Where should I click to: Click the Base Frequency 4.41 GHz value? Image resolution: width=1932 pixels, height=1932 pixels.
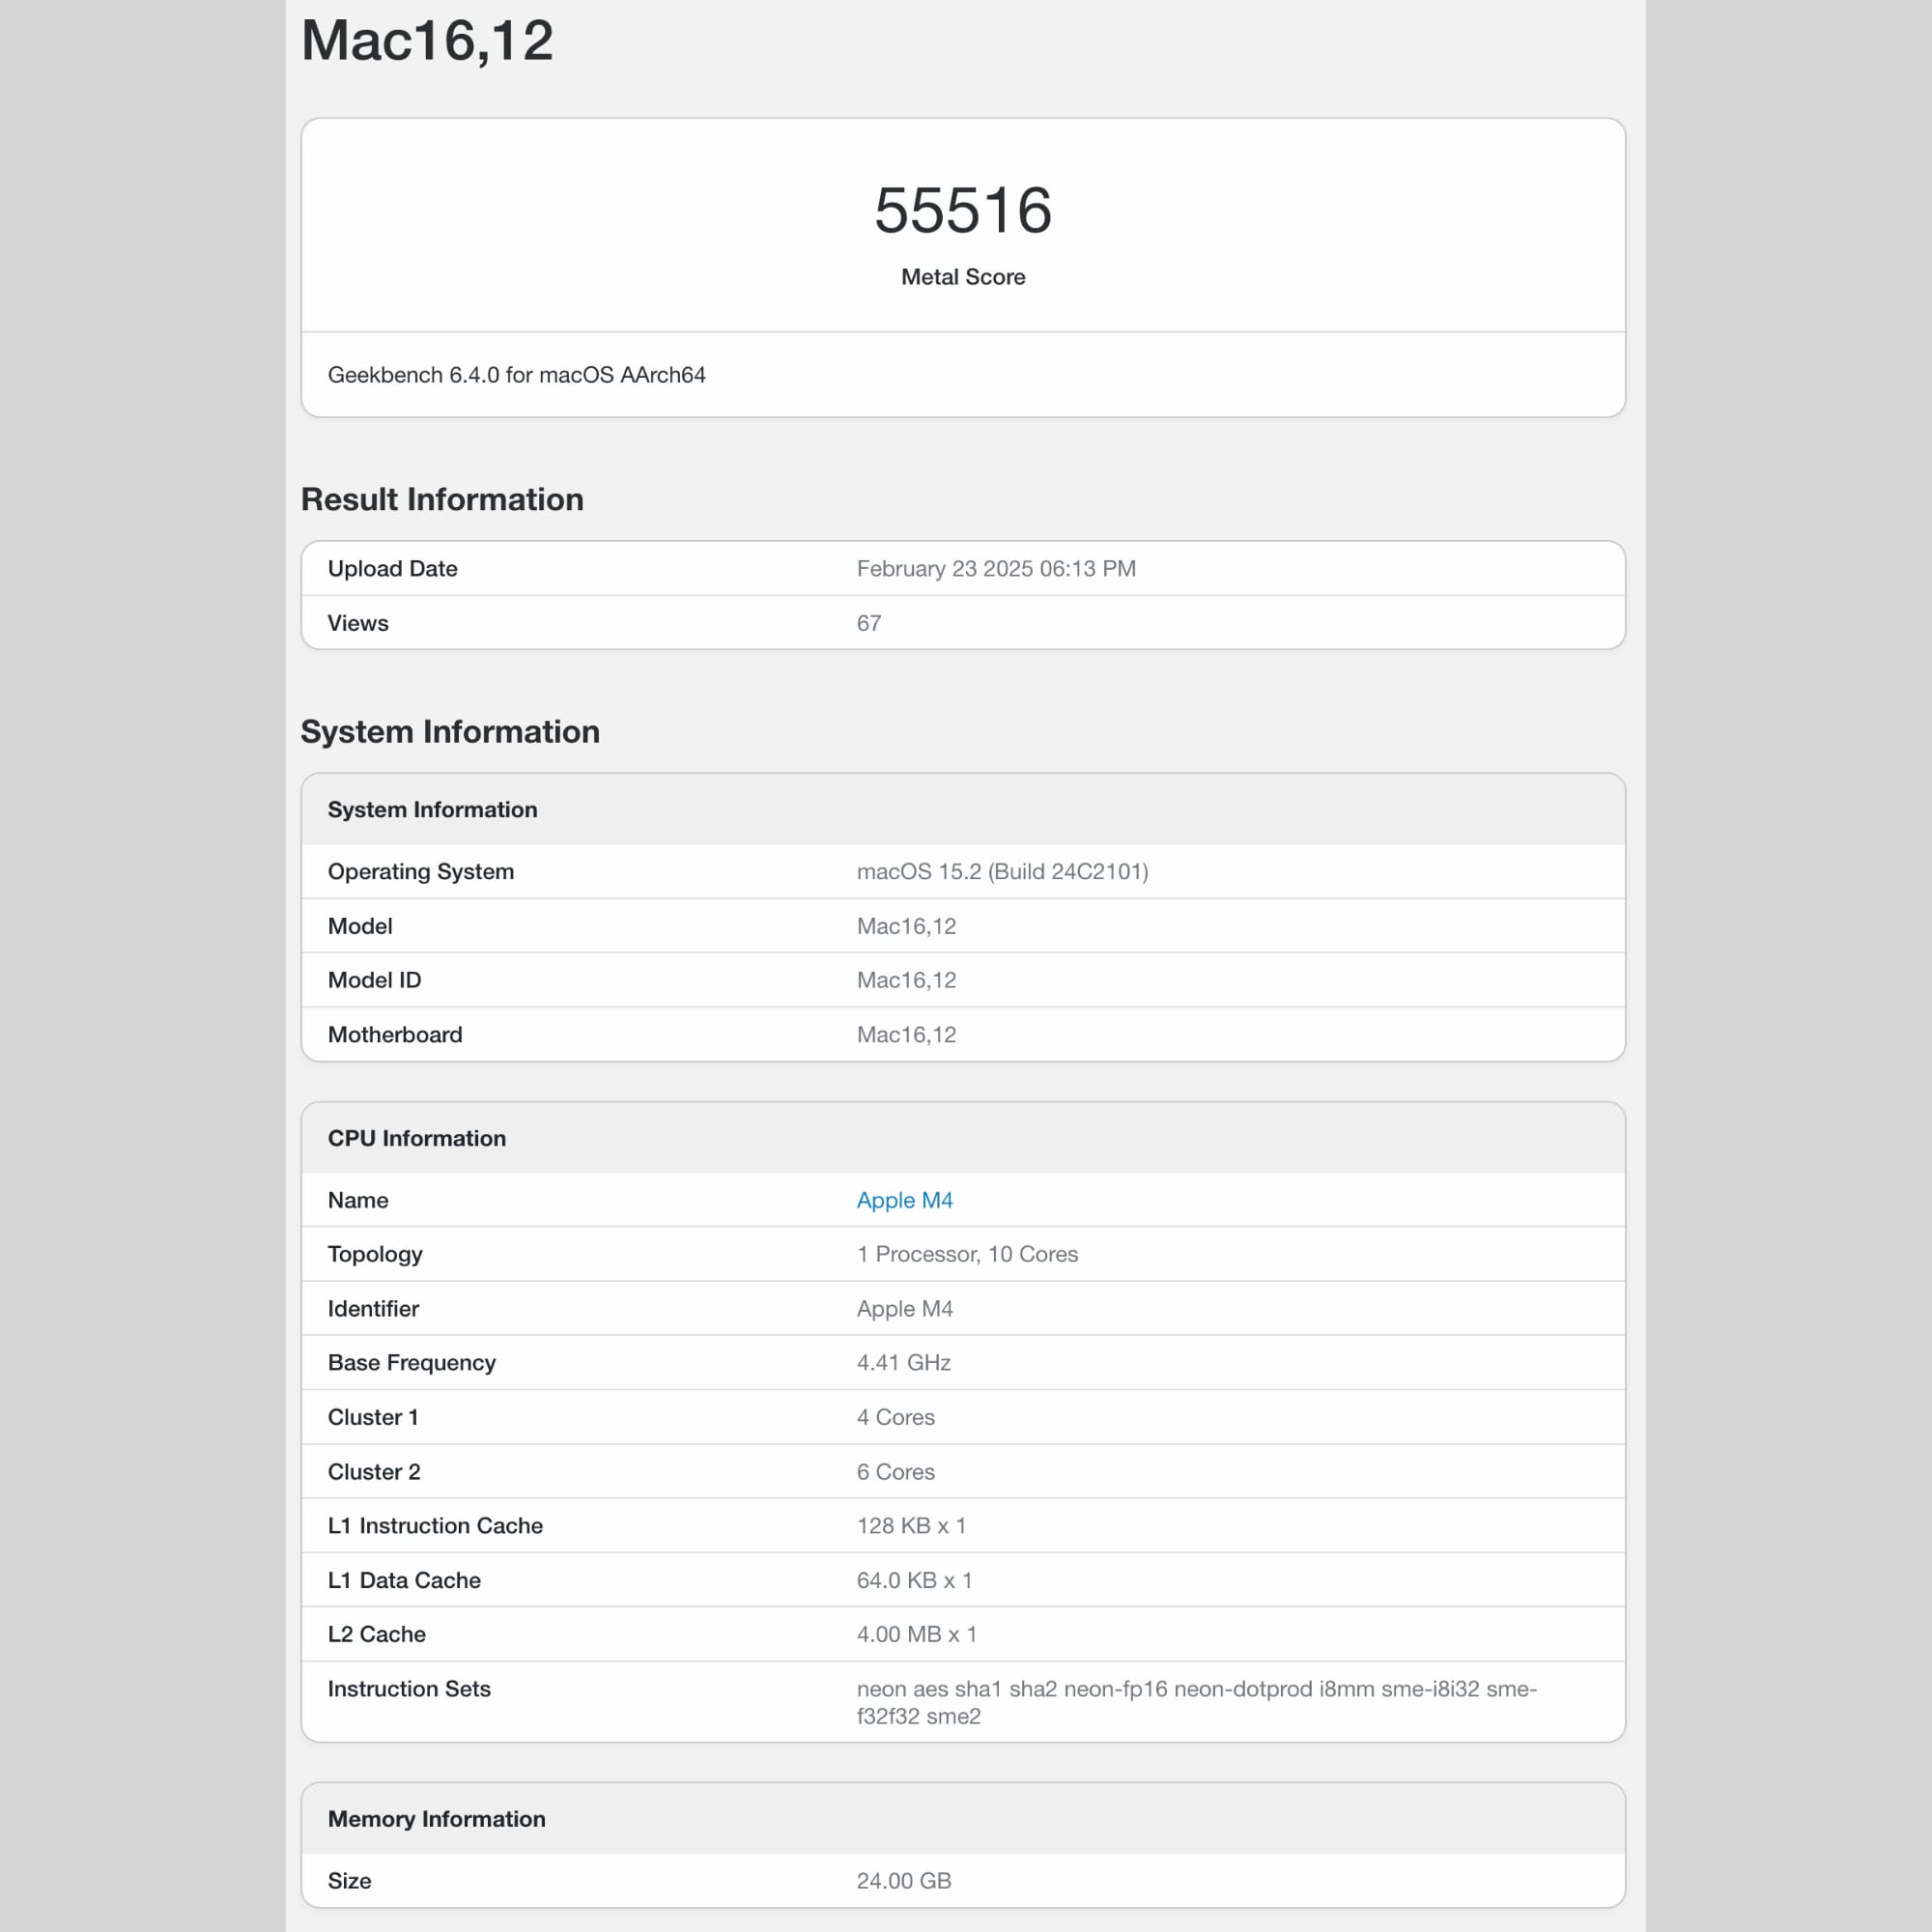coord(903,1363)
